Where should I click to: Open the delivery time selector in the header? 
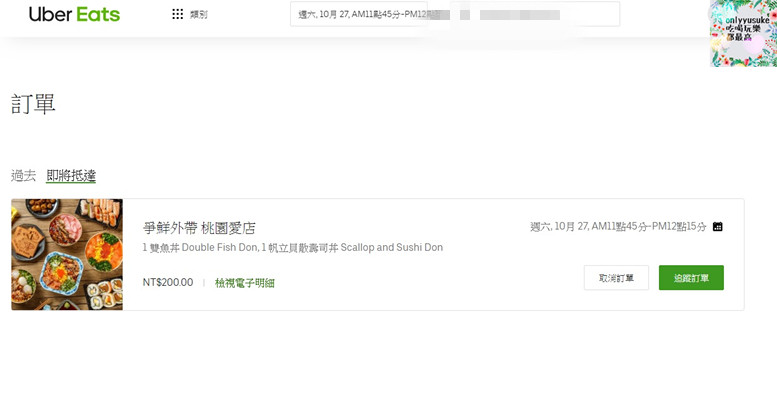359,14
